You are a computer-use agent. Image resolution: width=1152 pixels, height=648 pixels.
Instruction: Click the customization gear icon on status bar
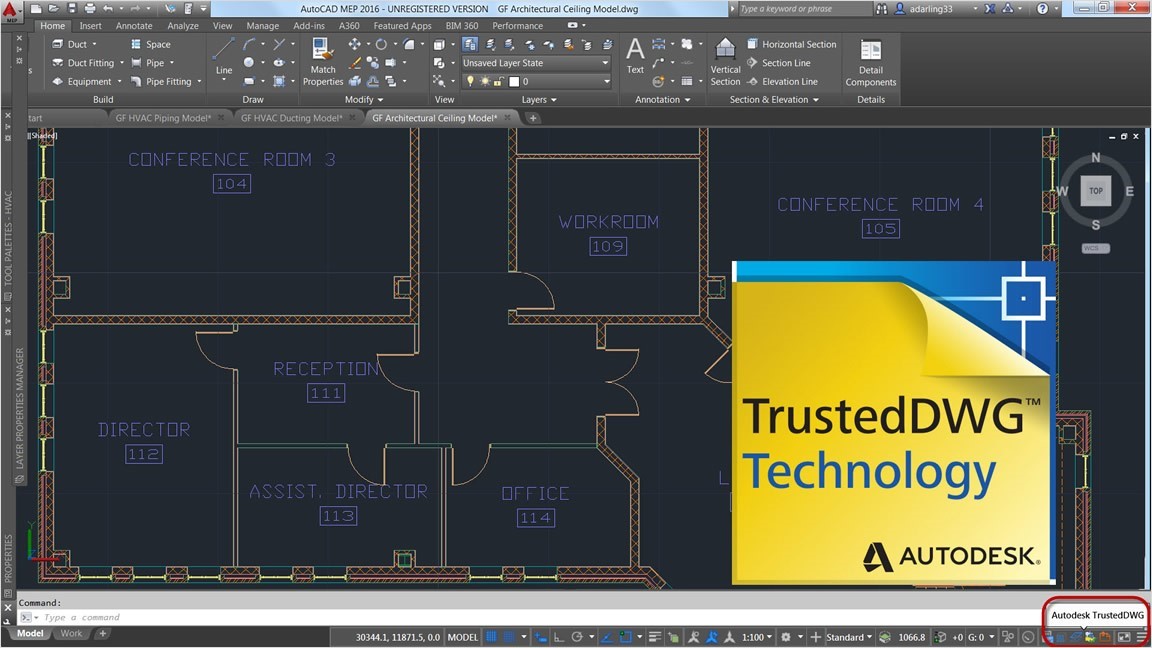coord(787,637)
